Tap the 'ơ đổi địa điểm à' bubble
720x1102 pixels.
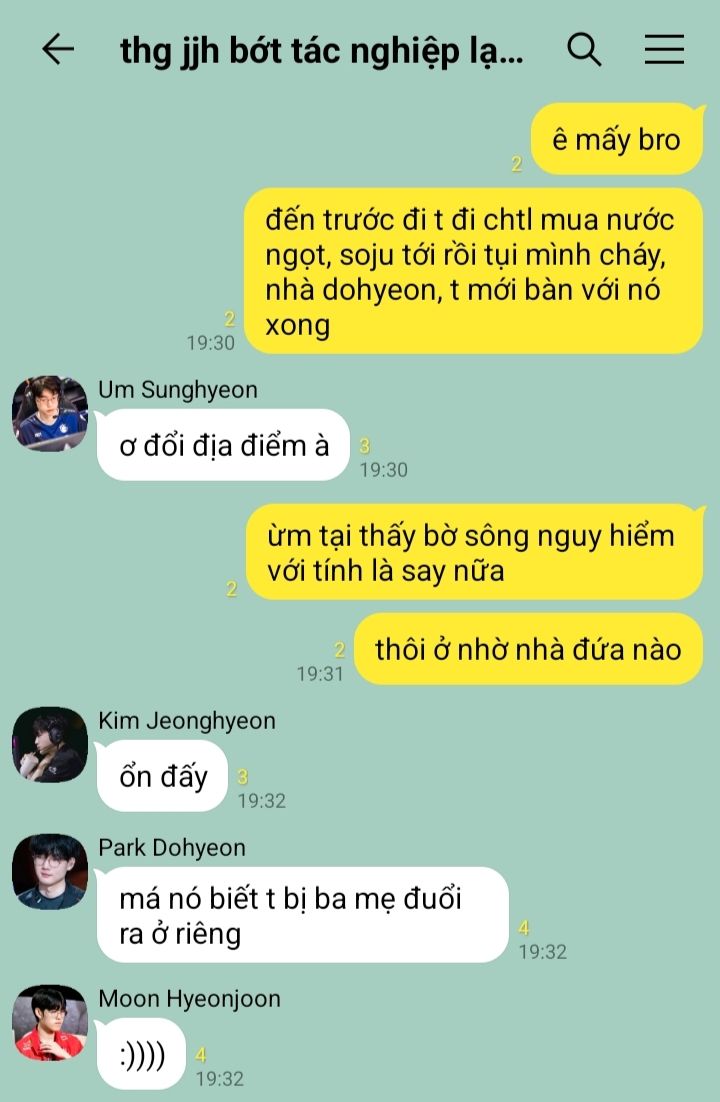click(x=223, y=445)
